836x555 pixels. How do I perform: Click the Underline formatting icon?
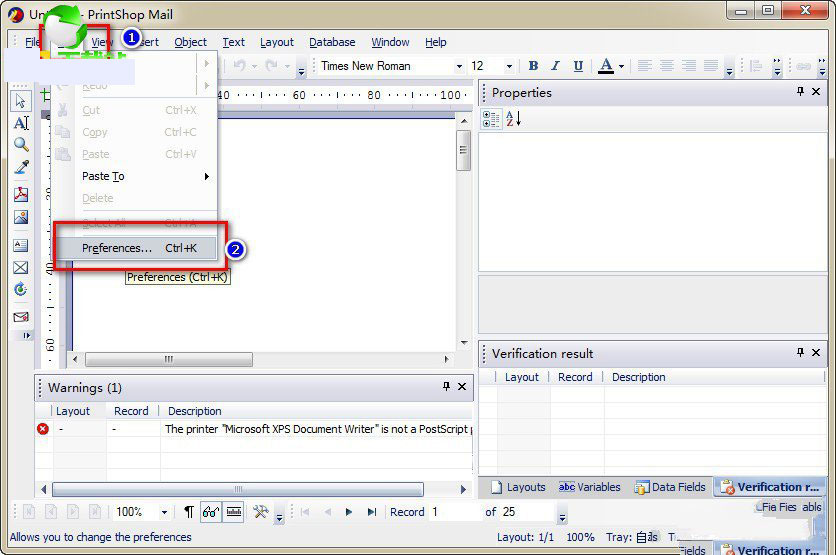pos(578,66)
